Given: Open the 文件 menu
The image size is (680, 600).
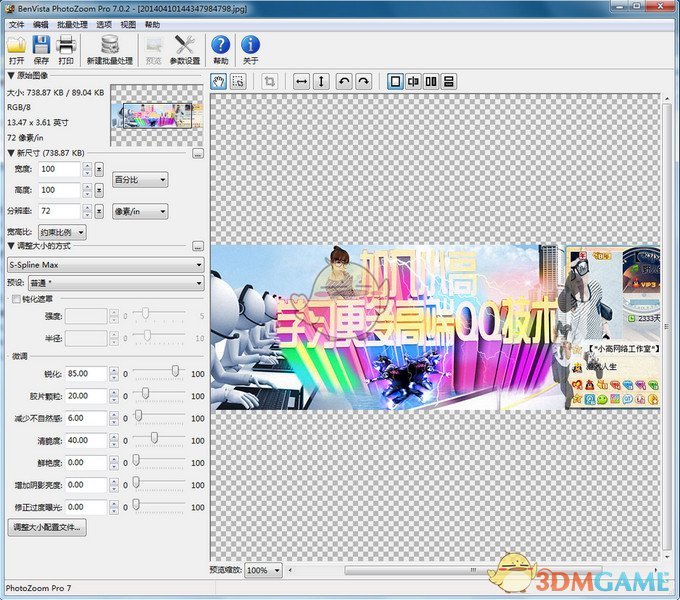Looking at the screenshot, I should (16, 25).
